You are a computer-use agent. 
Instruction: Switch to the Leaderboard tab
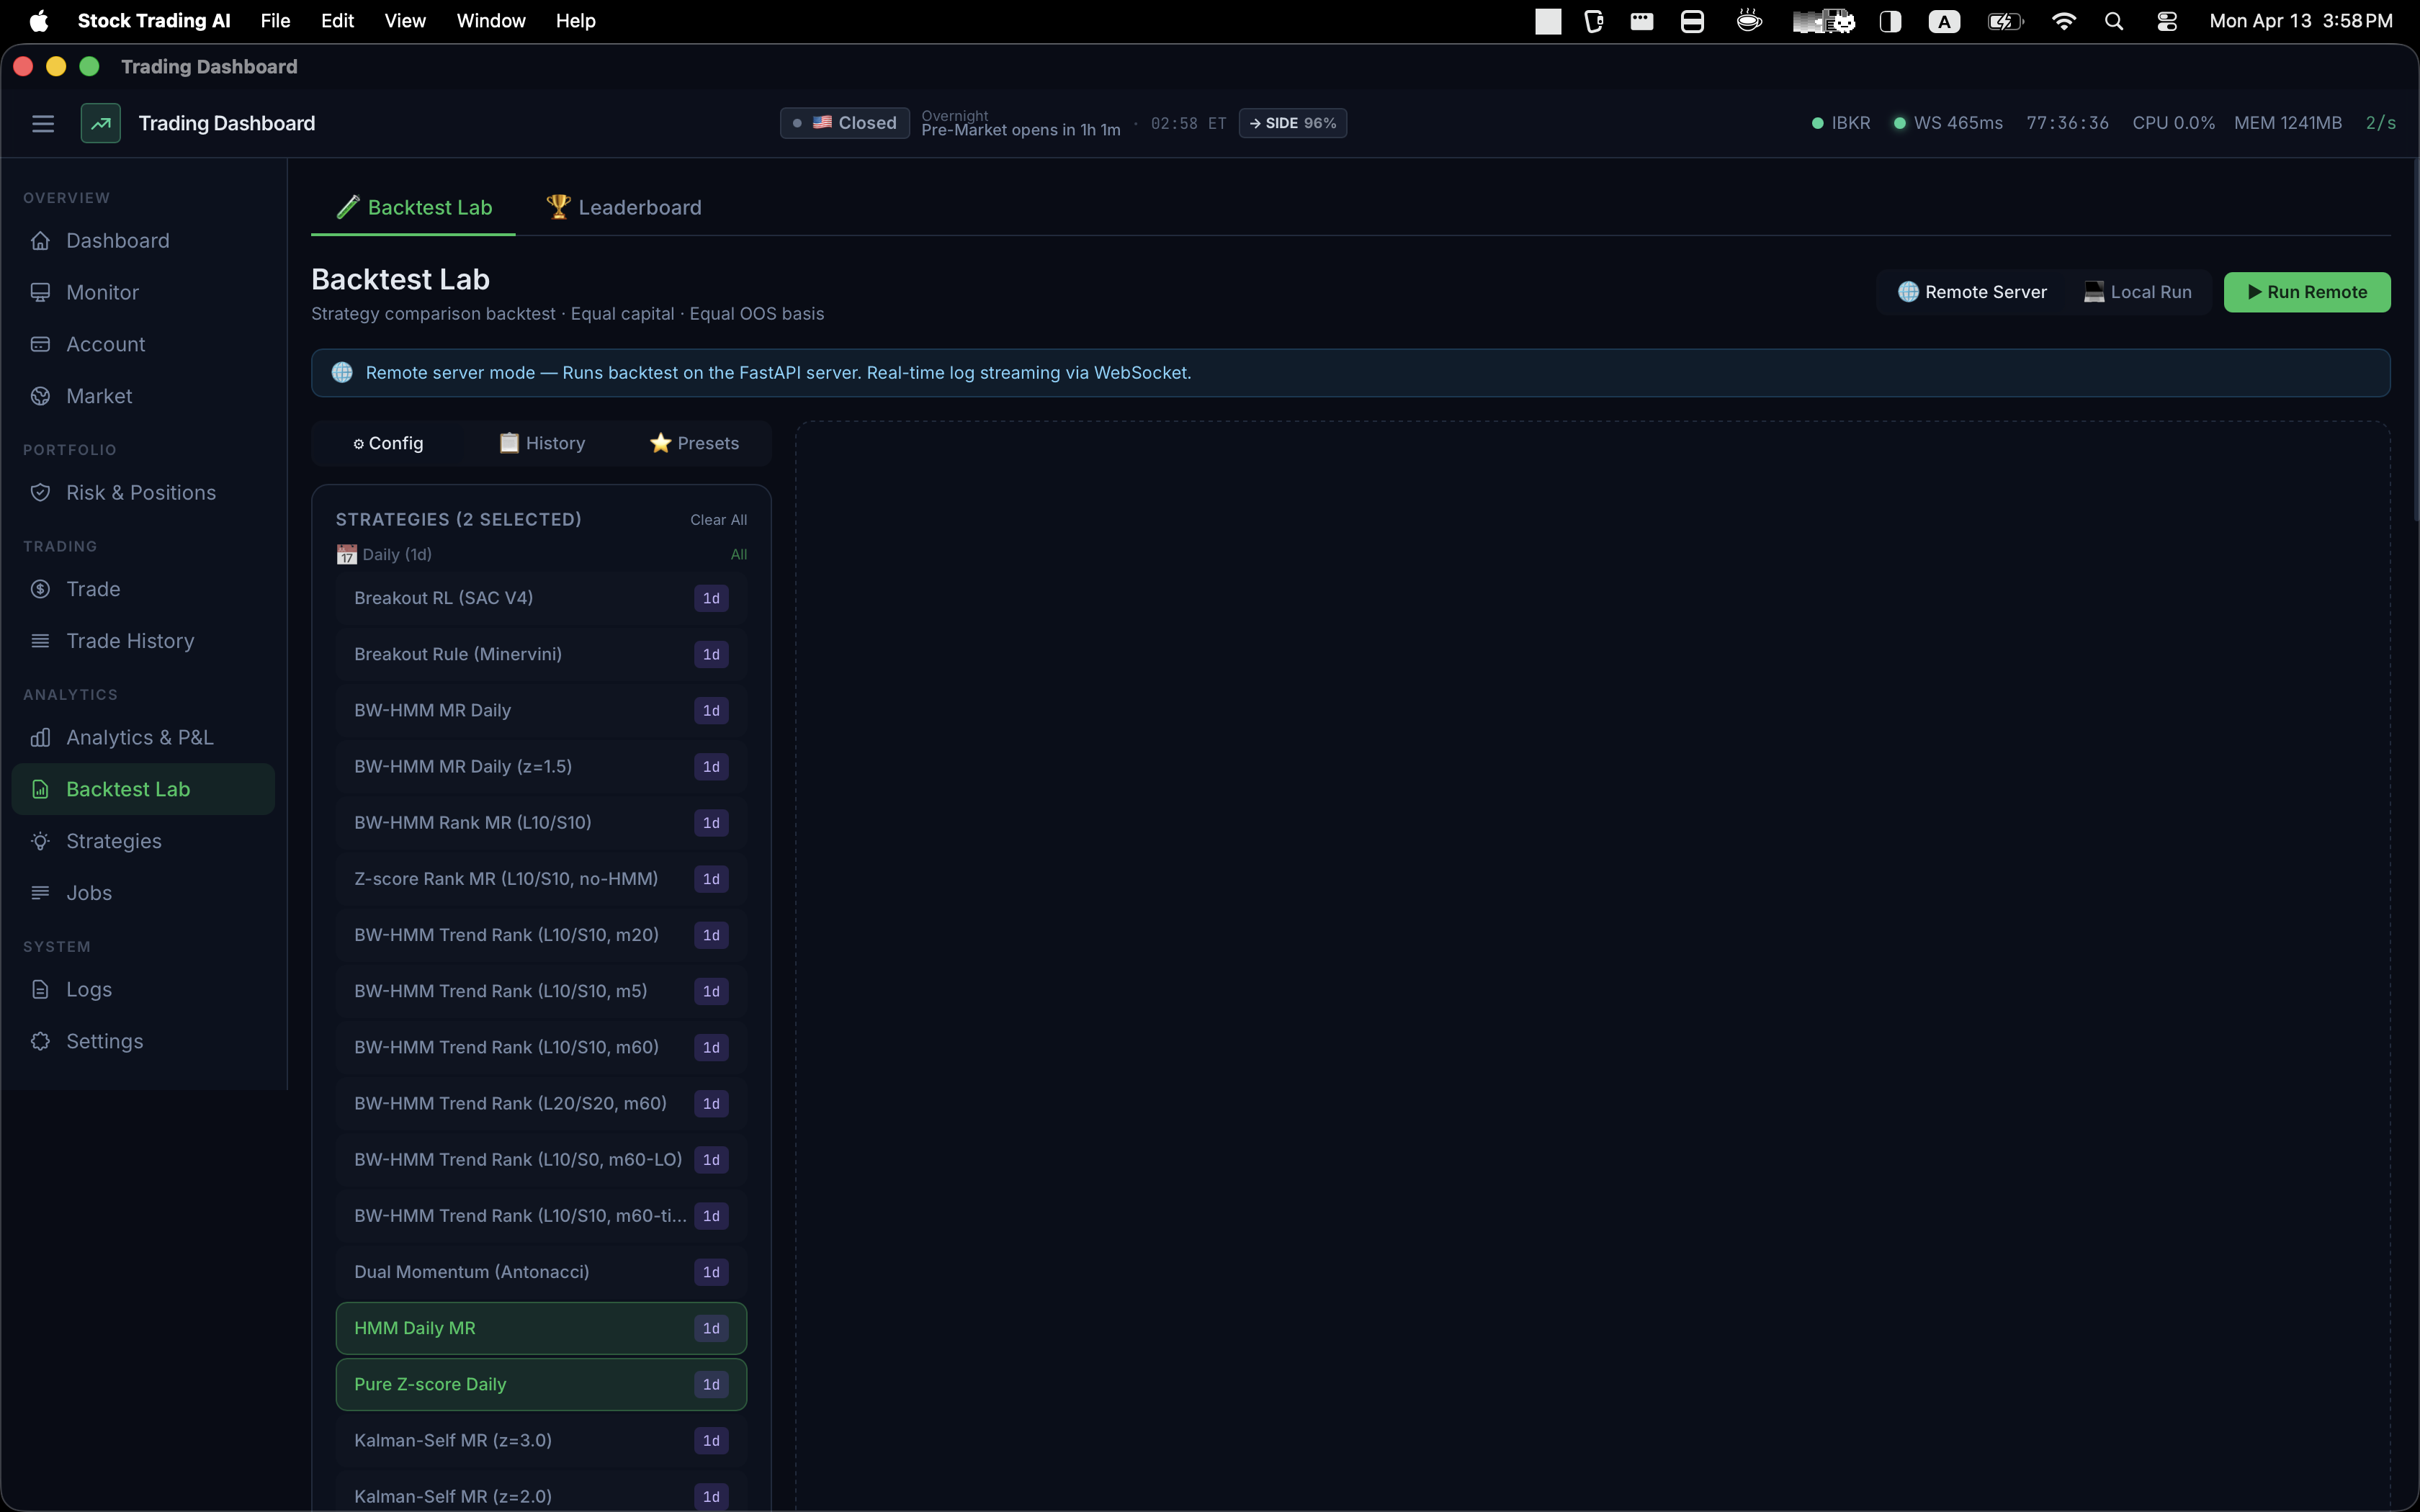[623, 207]
